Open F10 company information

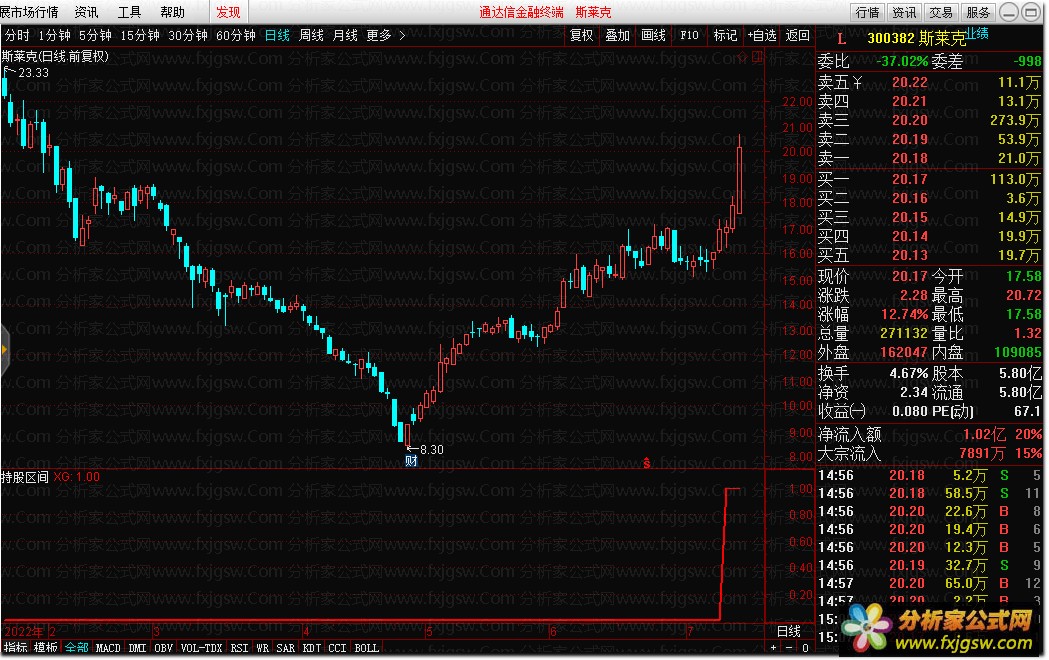pos(689,35)
